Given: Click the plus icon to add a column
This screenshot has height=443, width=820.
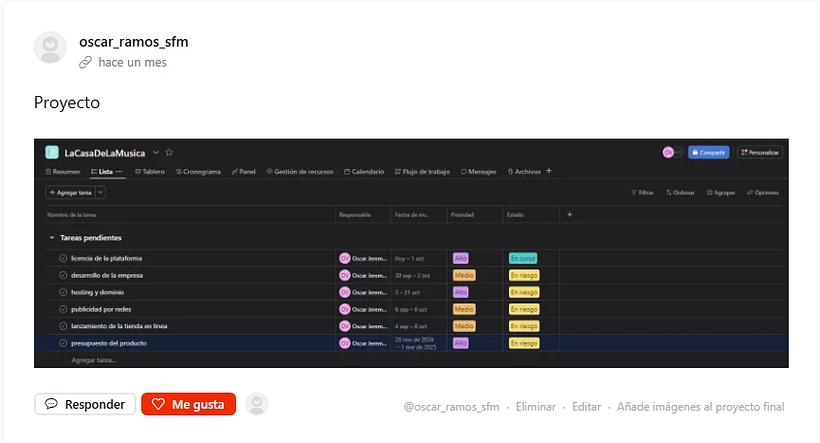Looking at the screenshot, I should pyautogui.click(x=569, y=214).
